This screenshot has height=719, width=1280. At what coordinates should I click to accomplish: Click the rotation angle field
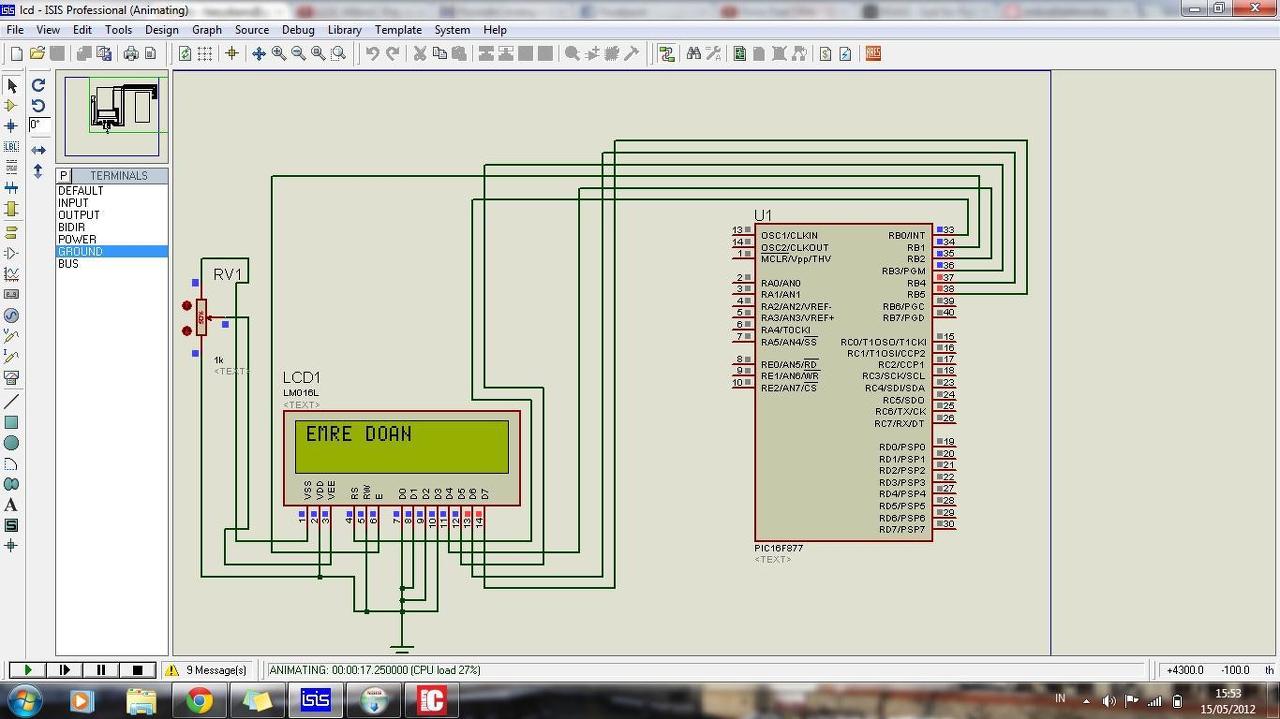(39, 125)
